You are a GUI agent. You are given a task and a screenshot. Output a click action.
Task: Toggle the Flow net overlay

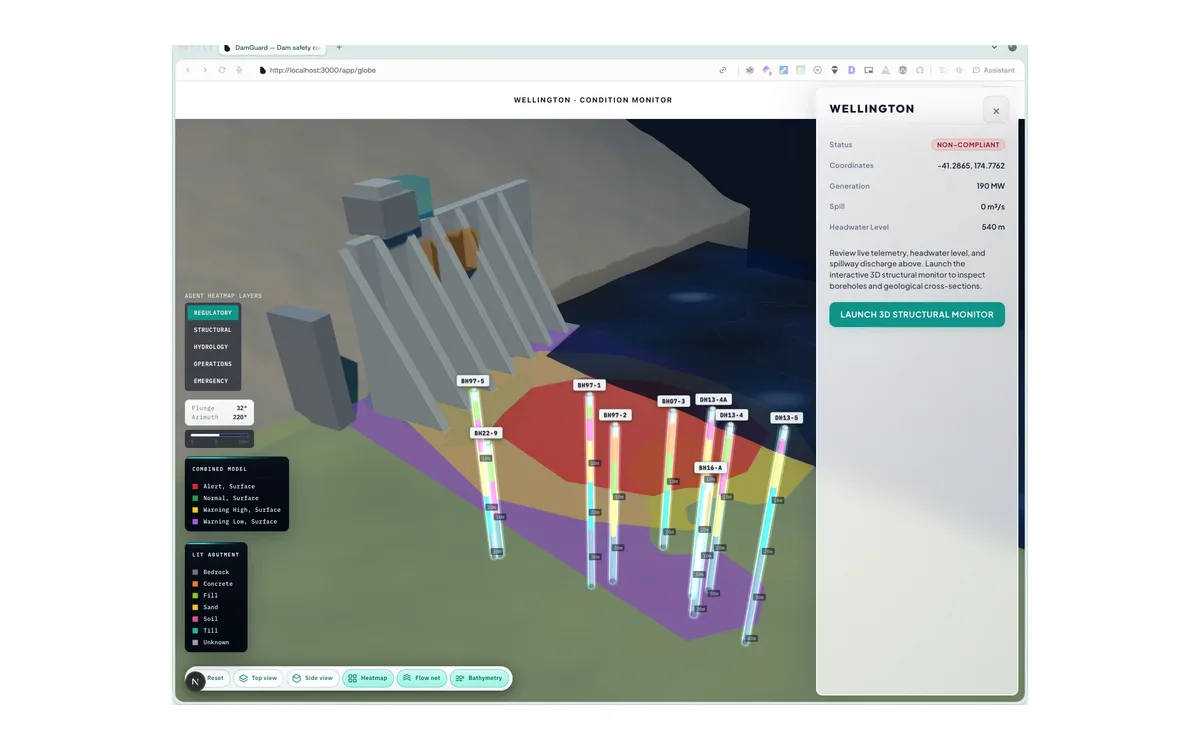coord(421,678)
